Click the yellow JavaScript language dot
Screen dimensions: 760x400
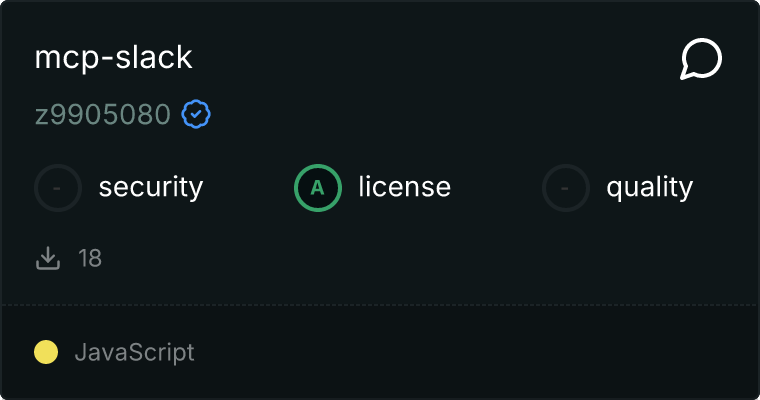click(x=46, y=352)
